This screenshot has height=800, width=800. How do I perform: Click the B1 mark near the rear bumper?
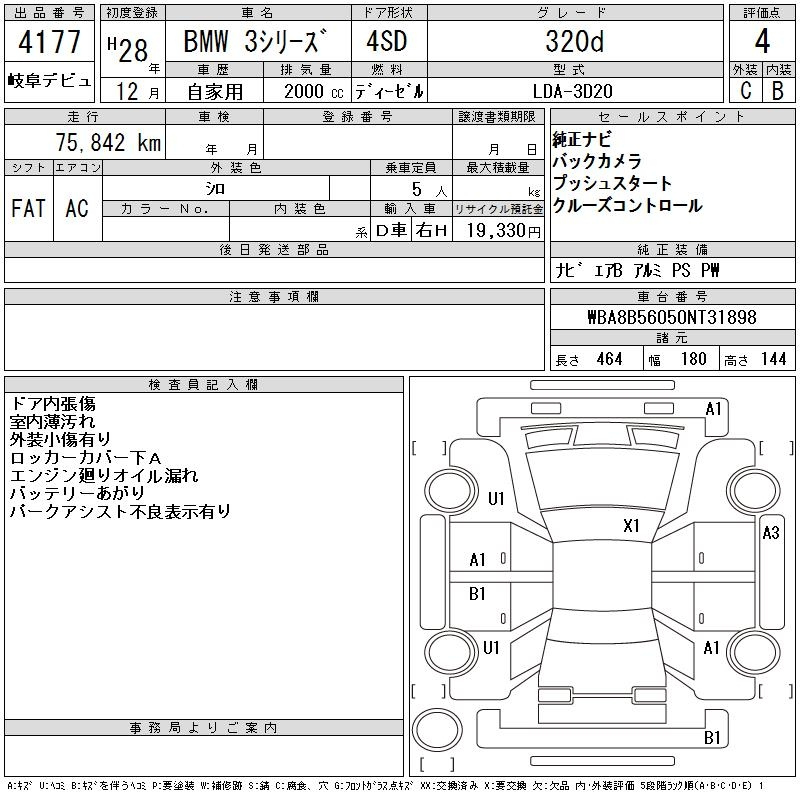(712, 738)
